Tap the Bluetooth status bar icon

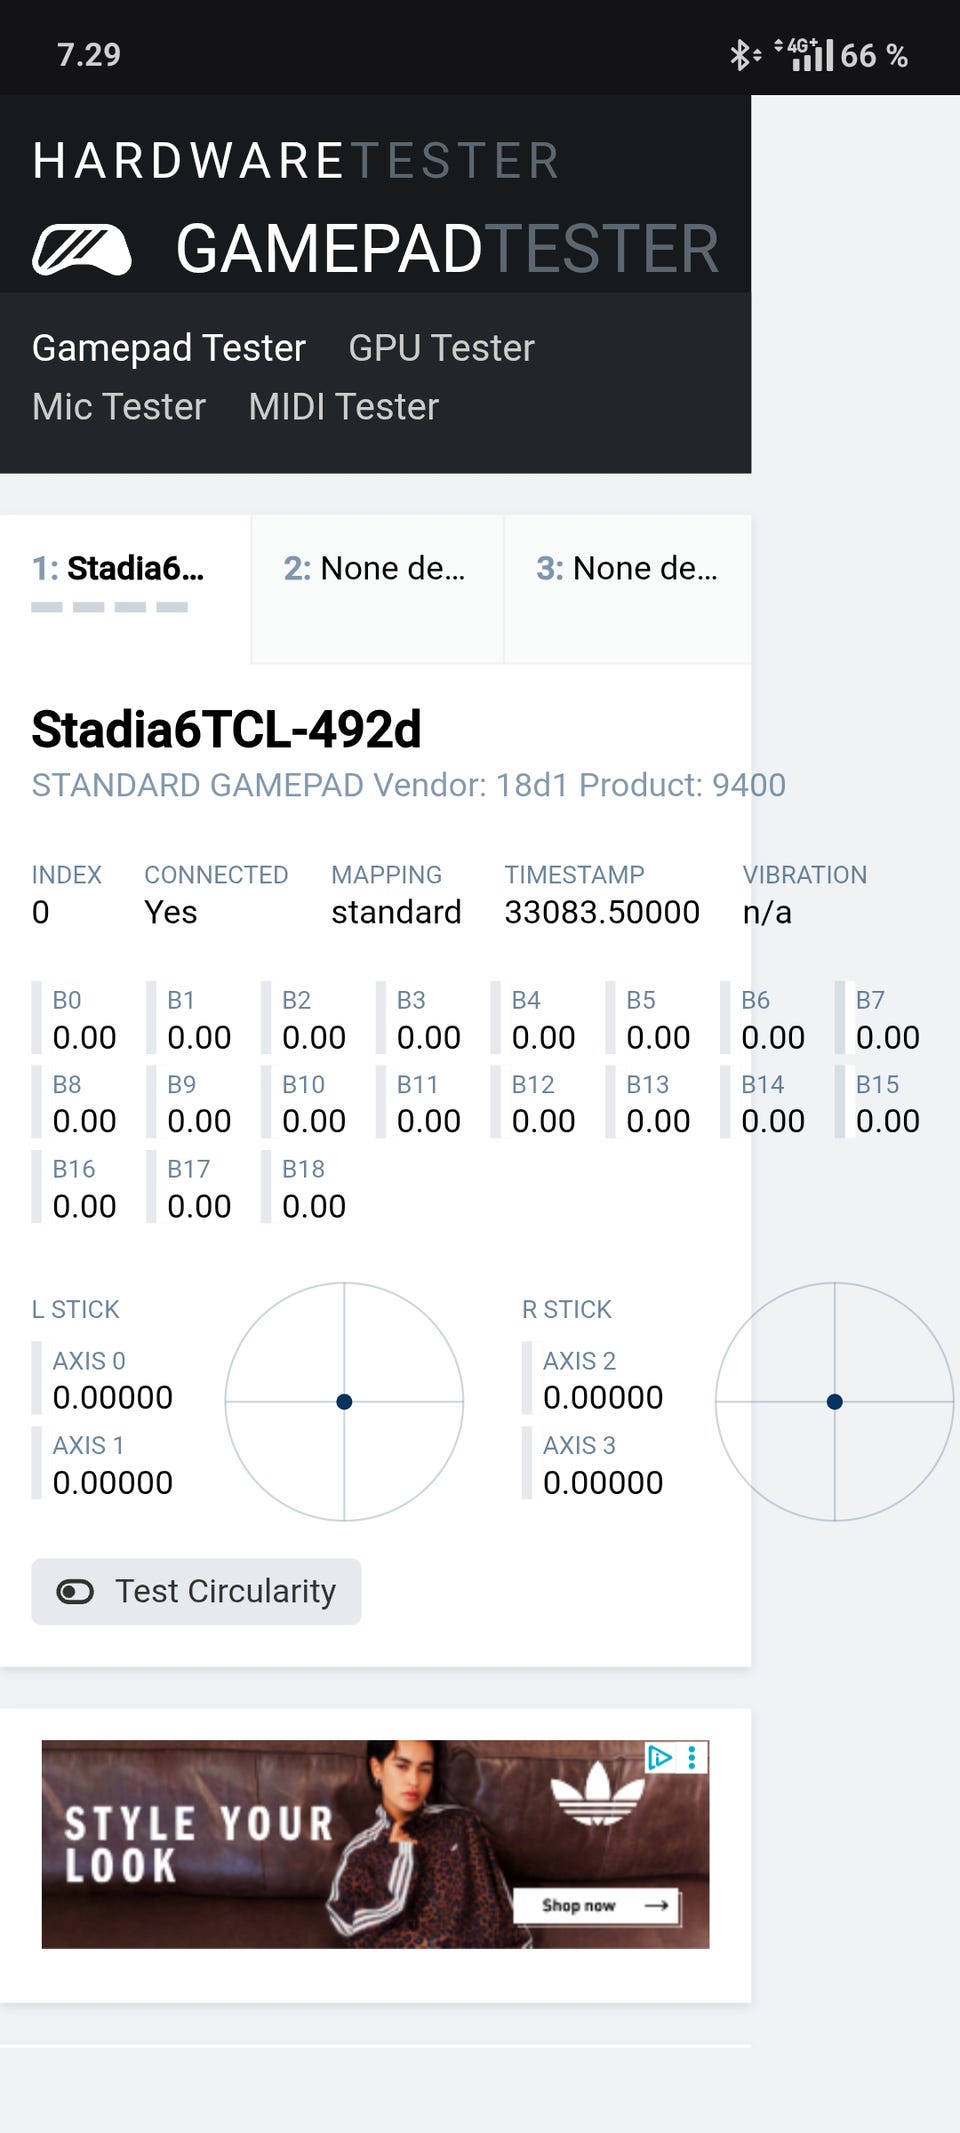point(742,55)
